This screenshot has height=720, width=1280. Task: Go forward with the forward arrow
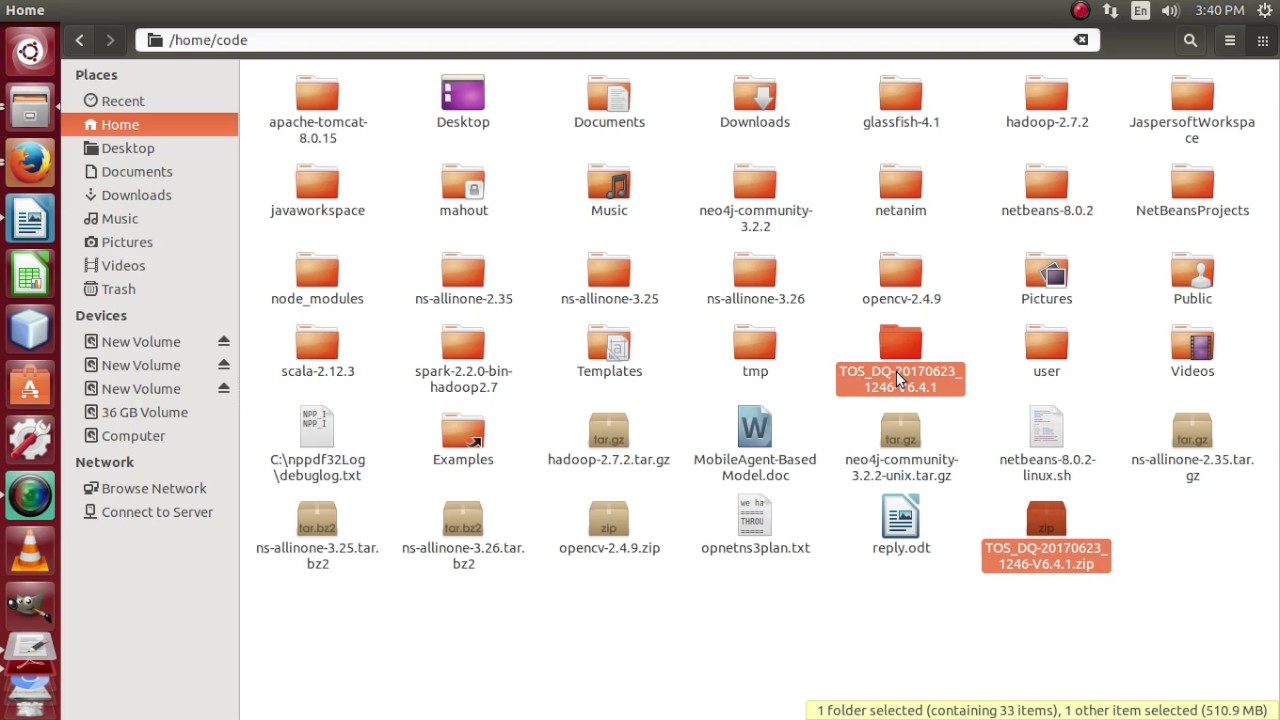pos(110,40)
